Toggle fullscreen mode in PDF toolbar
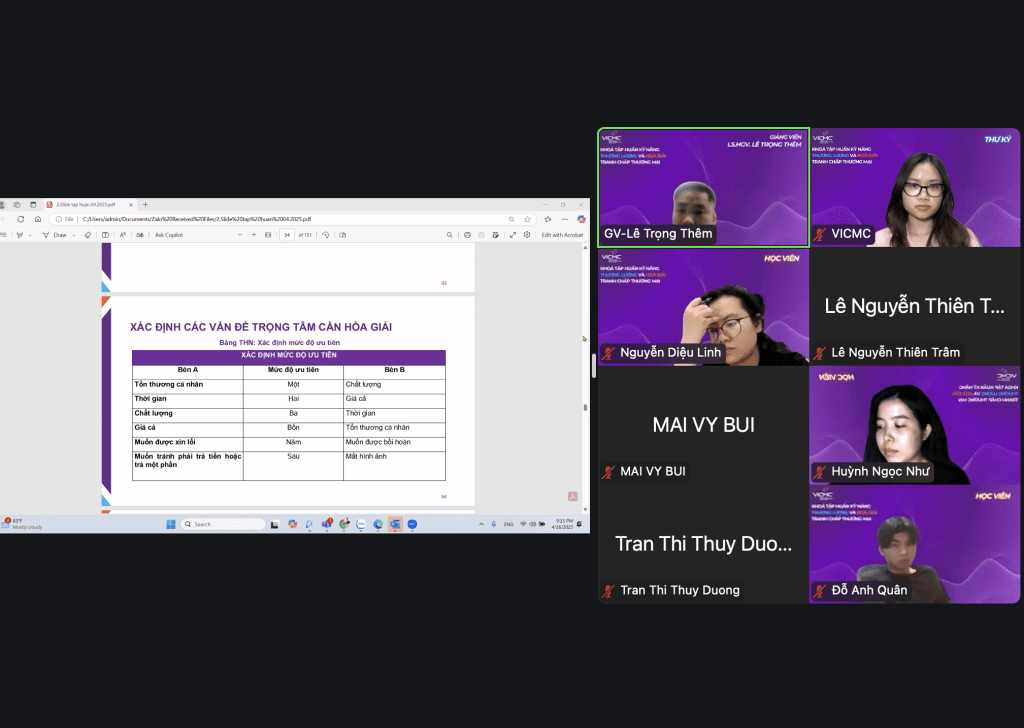This screenshot has width=1024, height=728. (x=513, y=235)
